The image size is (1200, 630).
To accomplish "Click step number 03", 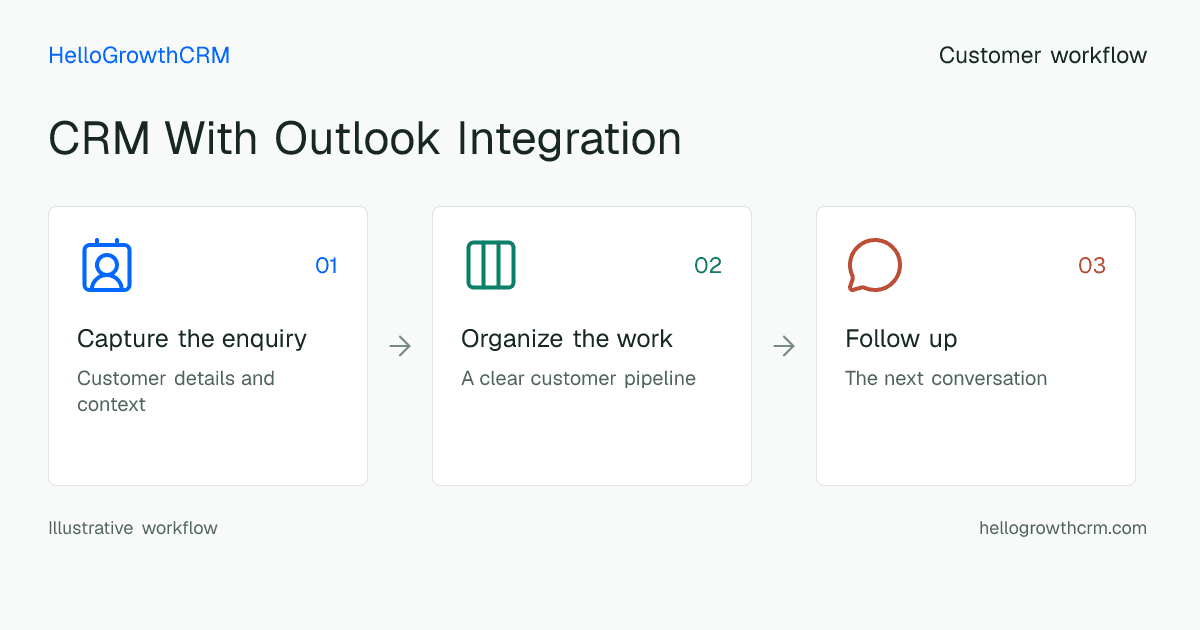I will click(1092, 265).
